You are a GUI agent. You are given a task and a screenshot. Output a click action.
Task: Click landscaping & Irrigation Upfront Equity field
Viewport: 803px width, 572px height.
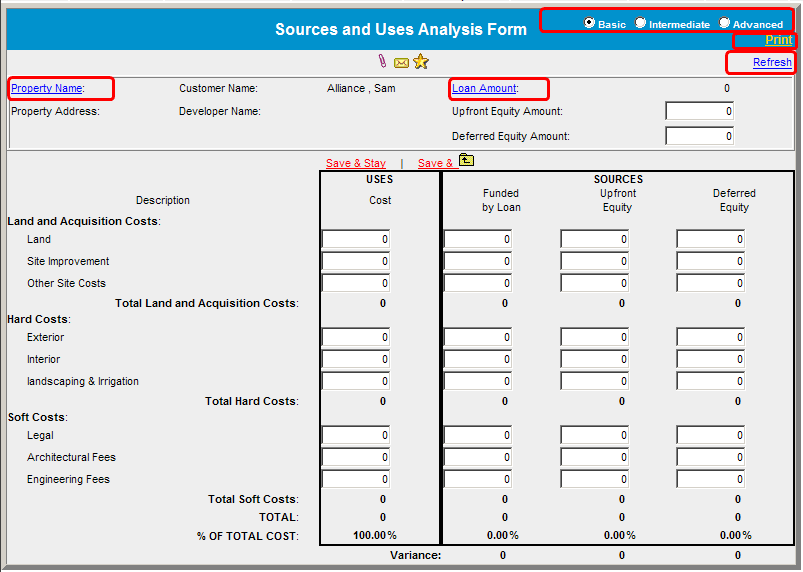(595, 381)
